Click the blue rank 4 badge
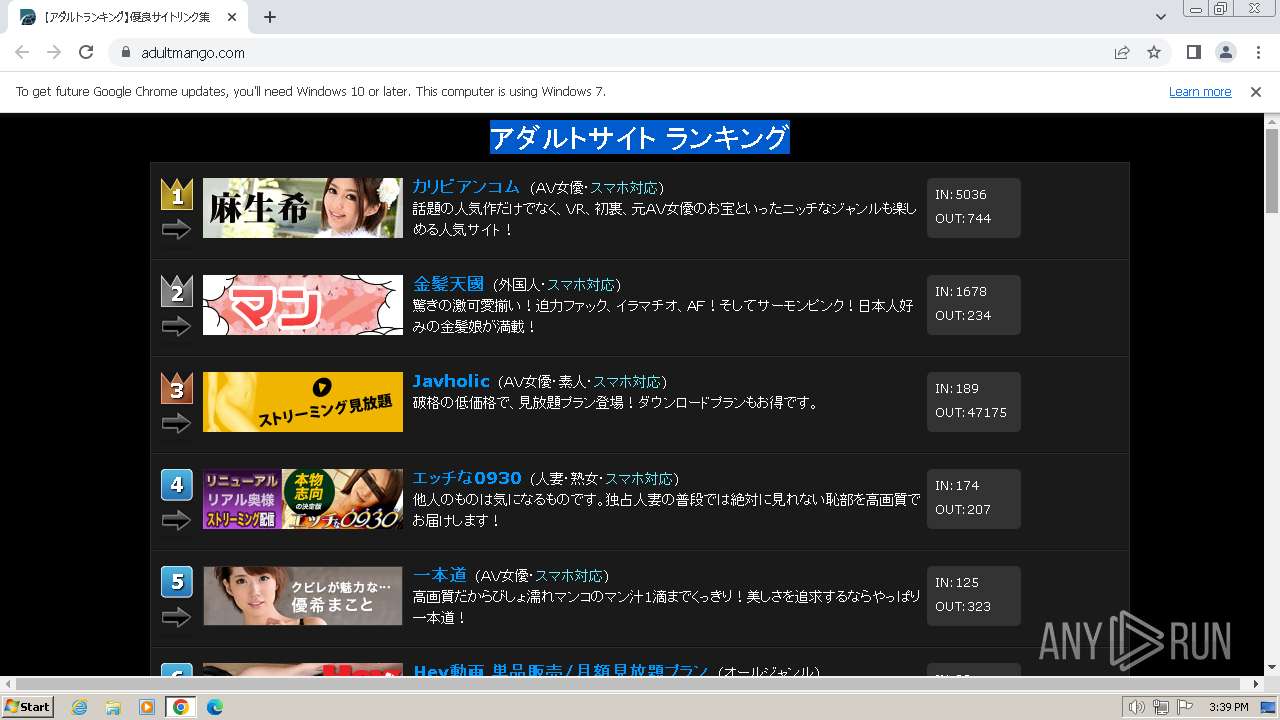 coord(177,485)
